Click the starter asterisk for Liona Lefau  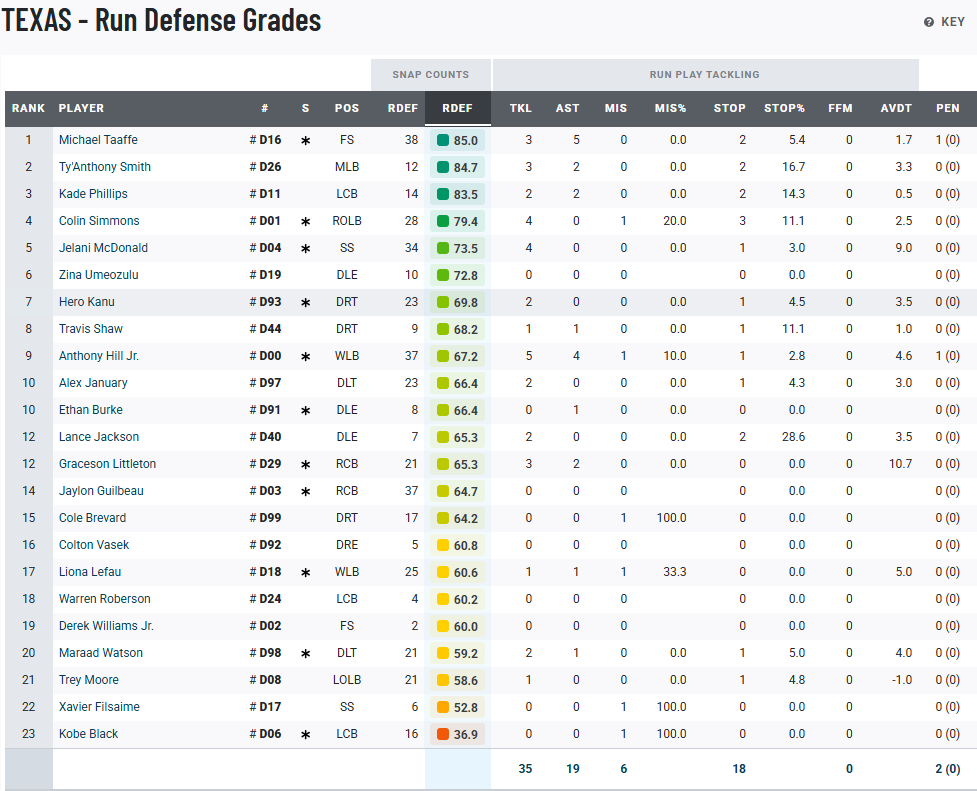(305, 573)
